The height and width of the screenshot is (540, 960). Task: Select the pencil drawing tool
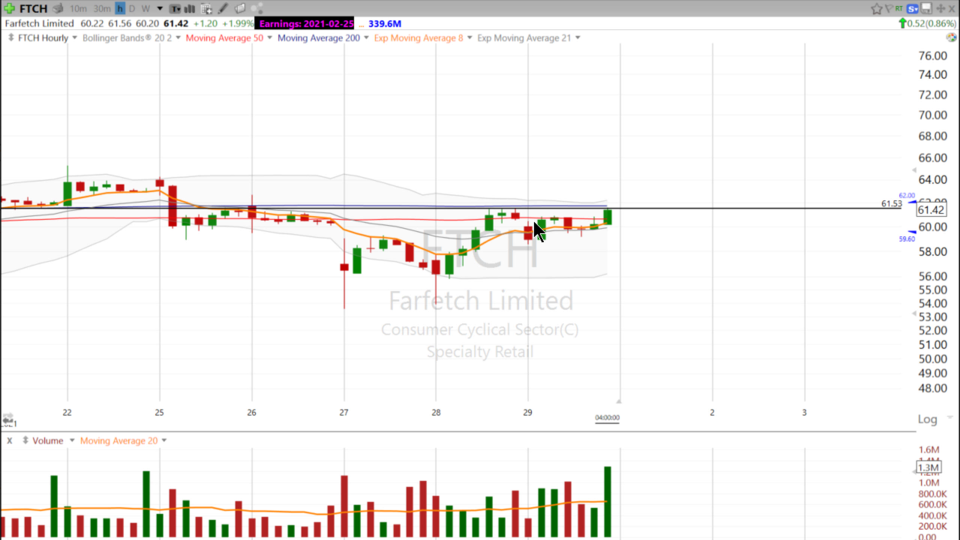223,9
